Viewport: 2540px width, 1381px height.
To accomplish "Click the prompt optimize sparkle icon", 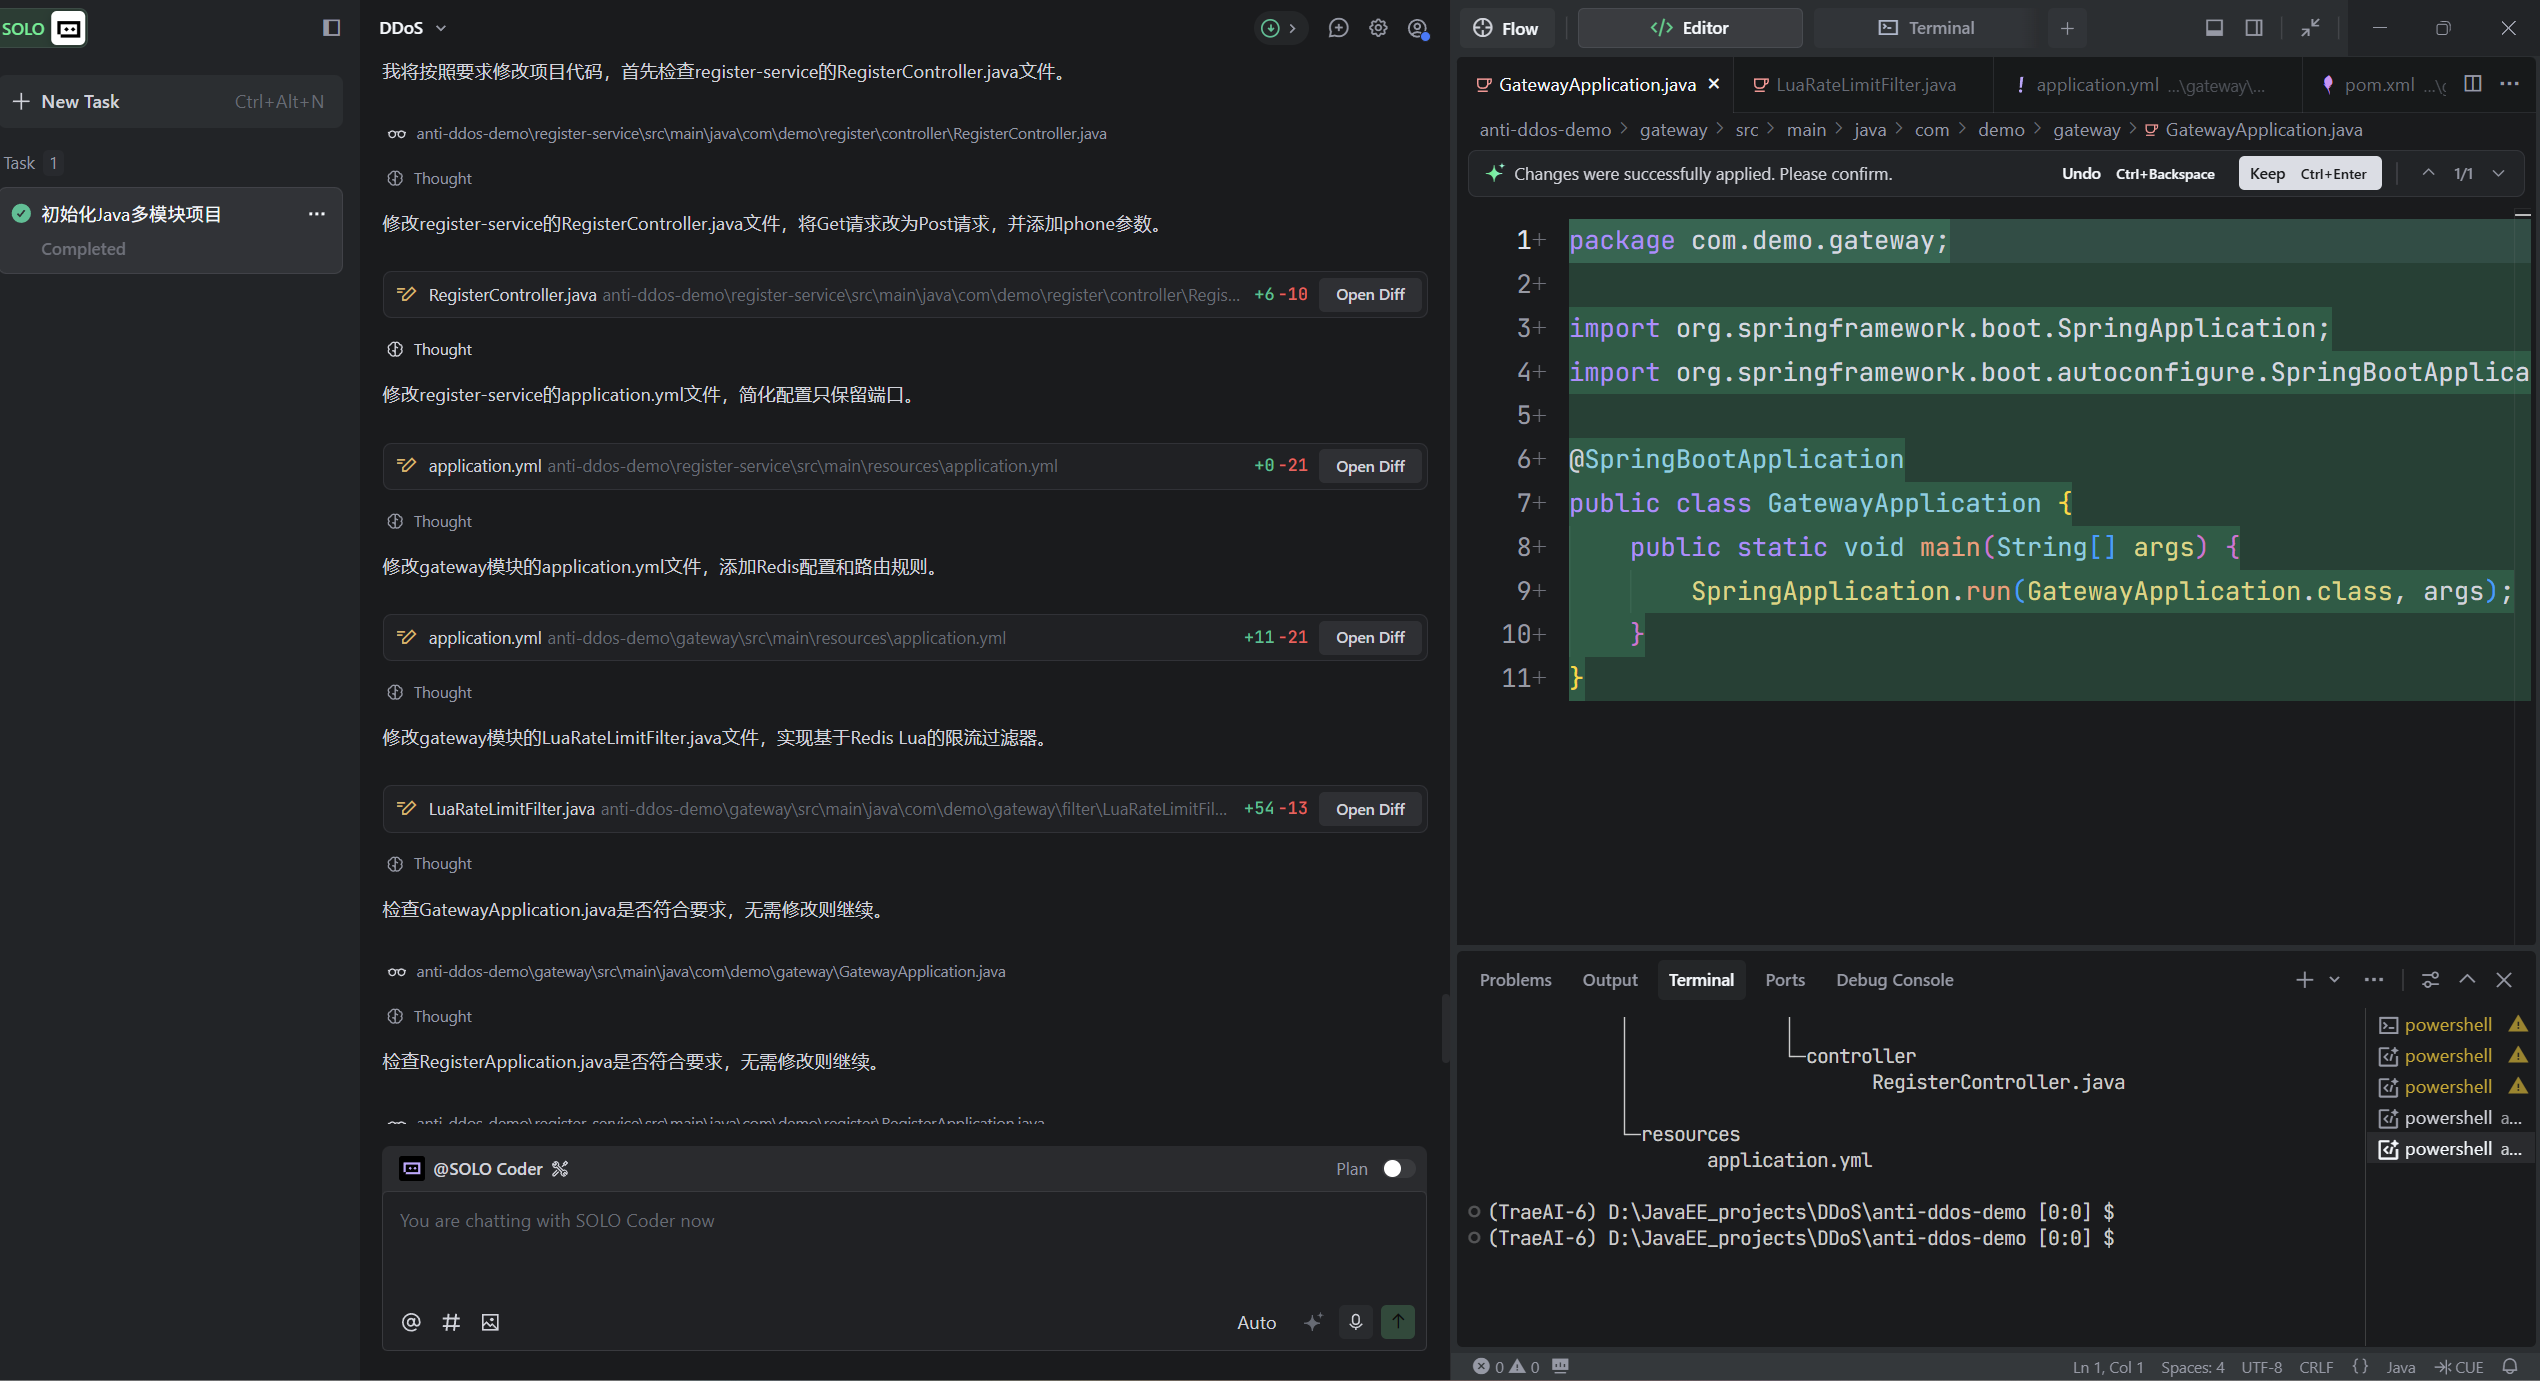I will pos(1313,1322).
